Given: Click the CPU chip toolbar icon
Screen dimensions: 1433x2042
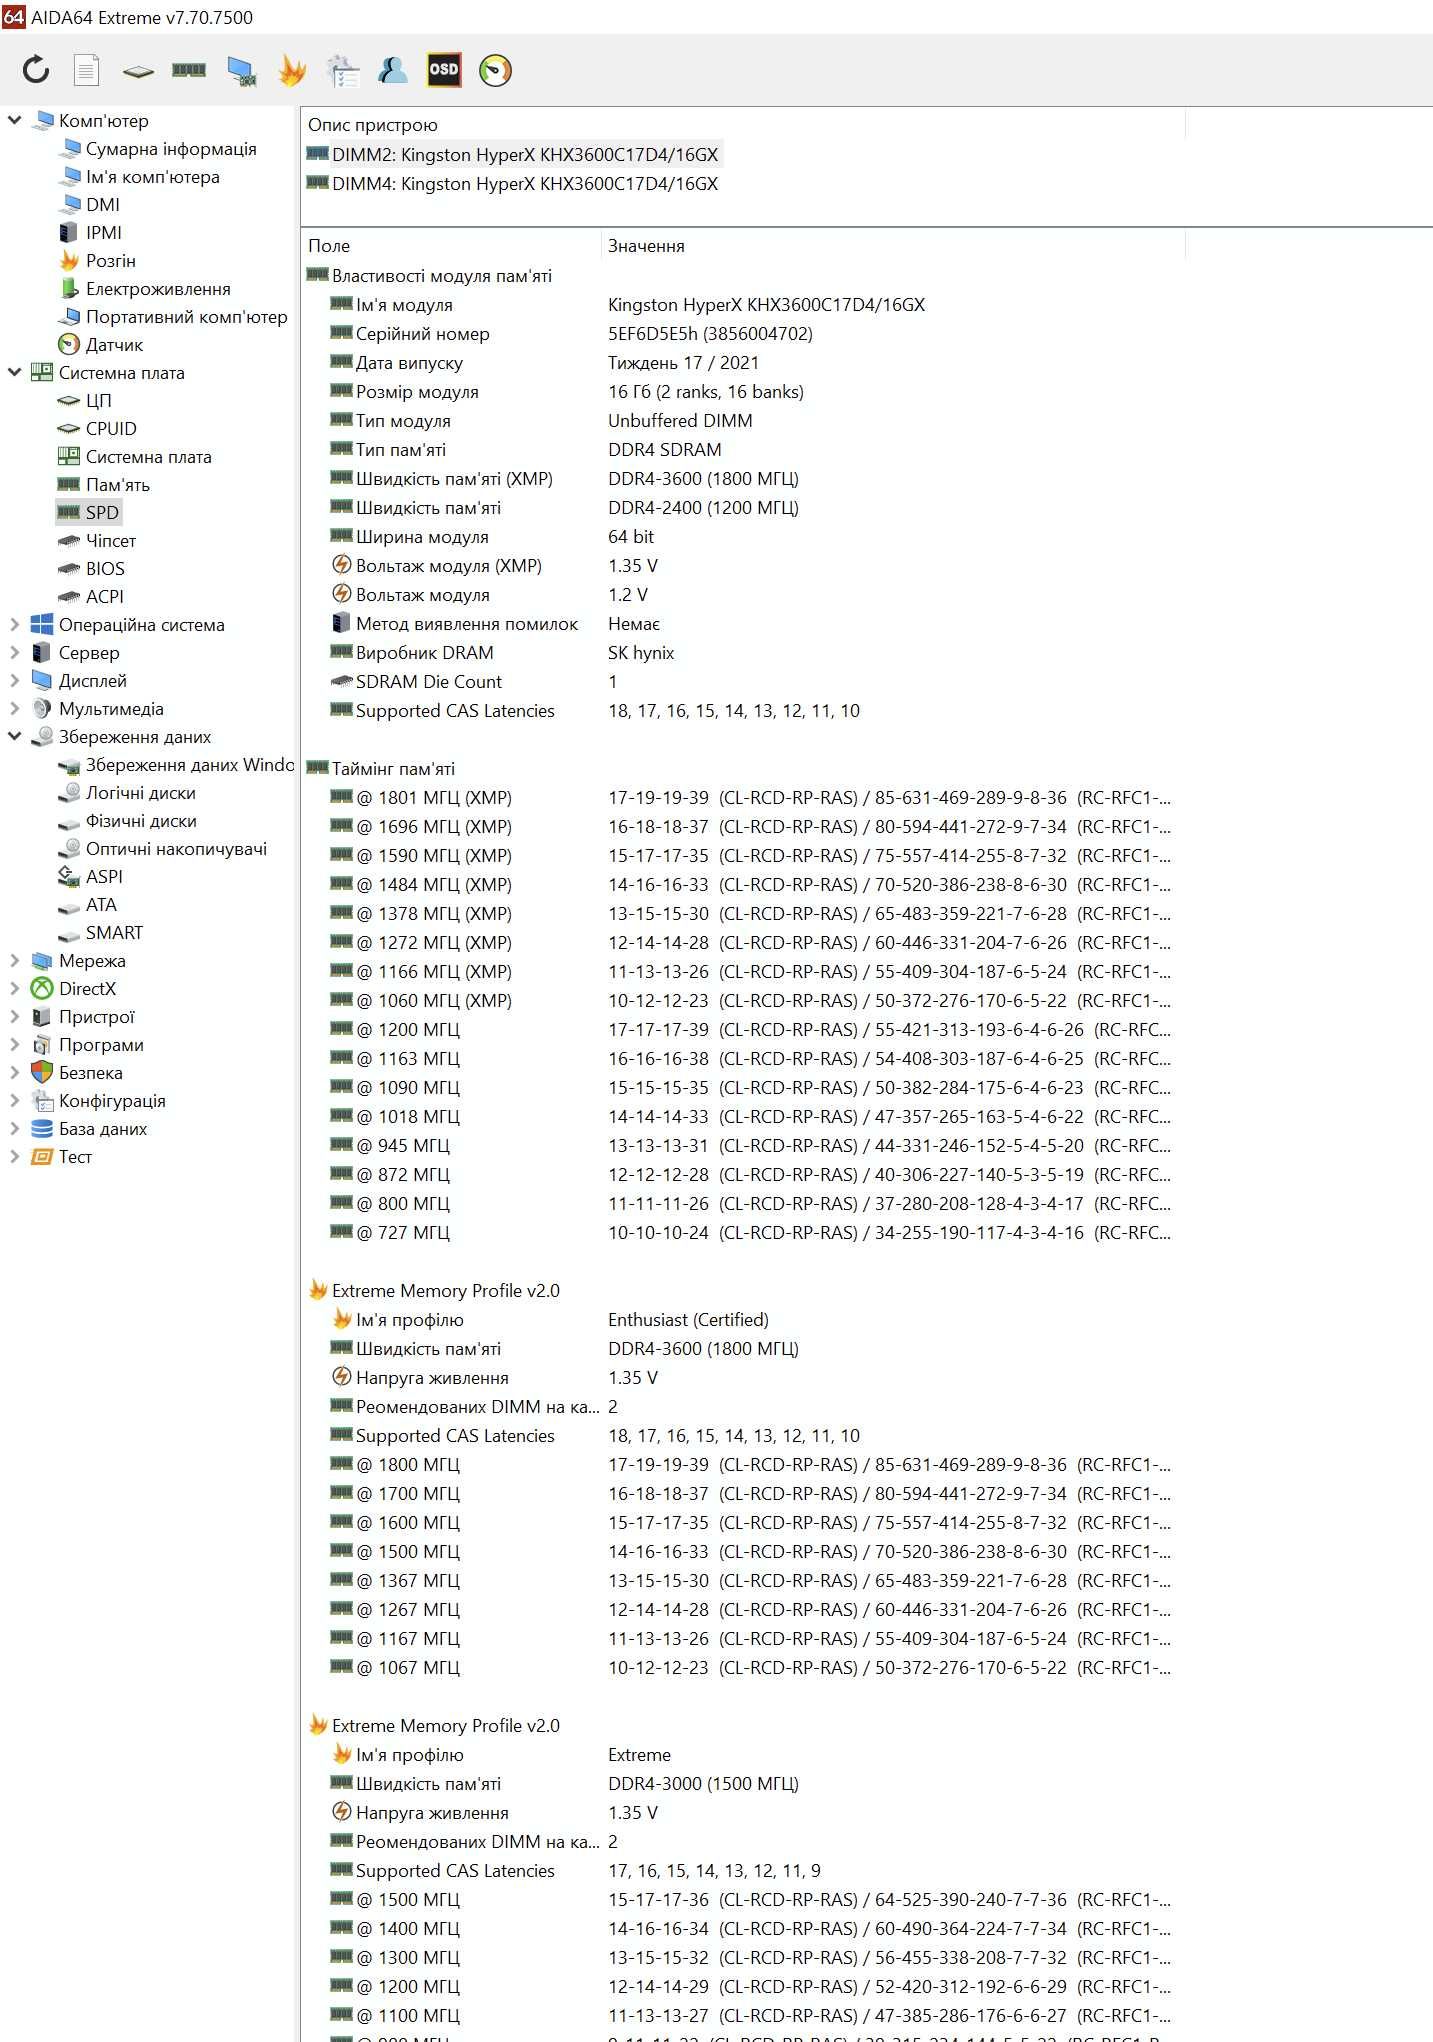Looking at the screenshot, I should click(x=138, y=71).
